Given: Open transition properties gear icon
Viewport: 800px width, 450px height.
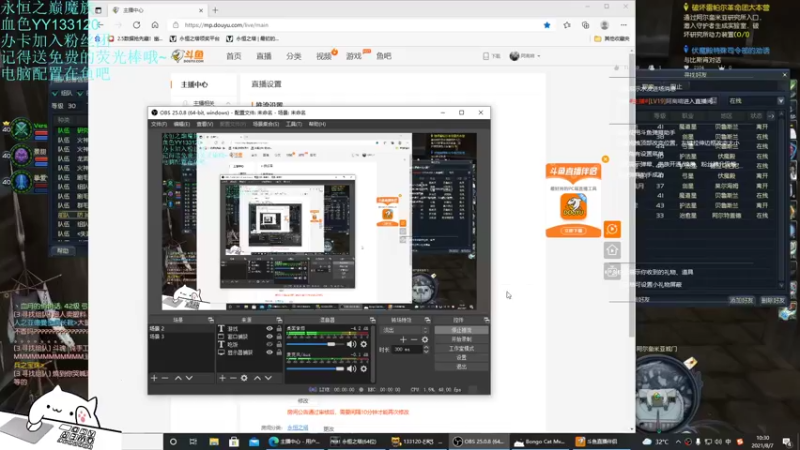Looking at the screenshot, I should click(x=424, y=339).
